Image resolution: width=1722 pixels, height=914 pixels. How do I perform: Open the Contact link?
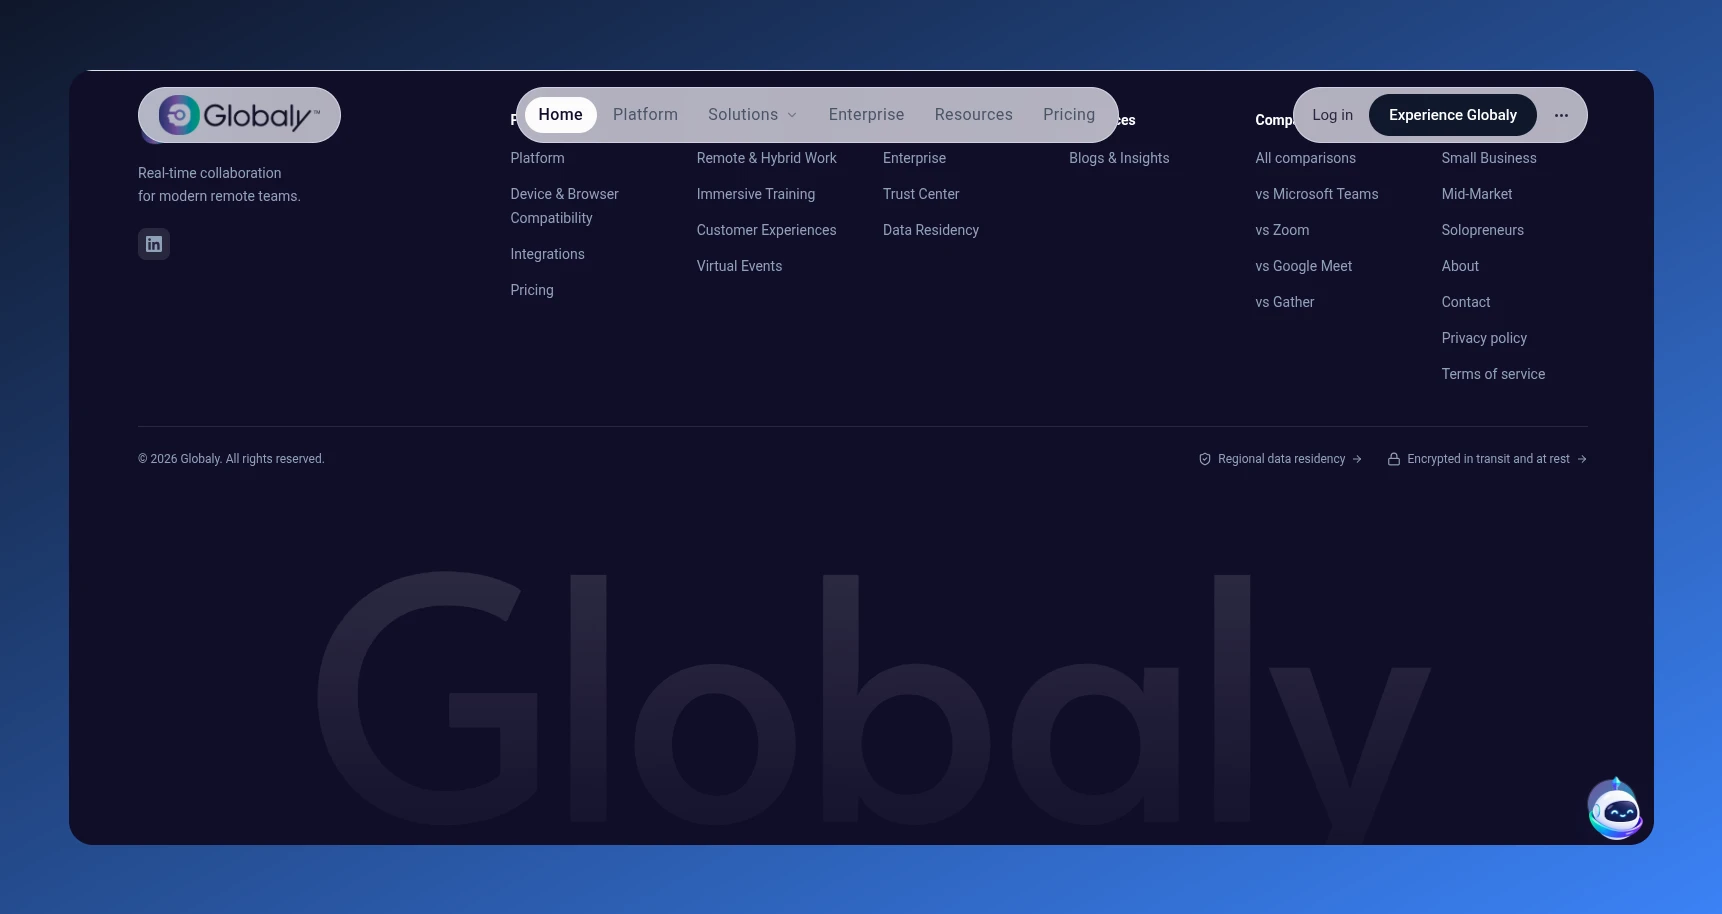(1466, 302)
